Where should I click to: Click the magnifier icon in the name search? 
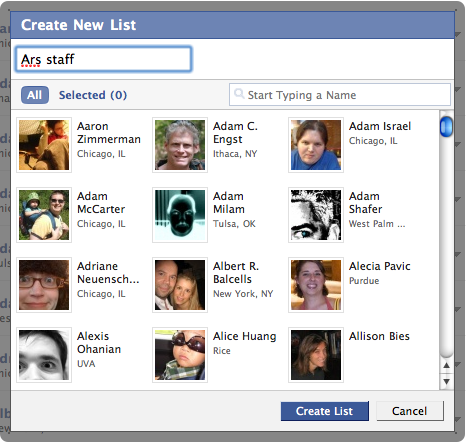[239, 93]
